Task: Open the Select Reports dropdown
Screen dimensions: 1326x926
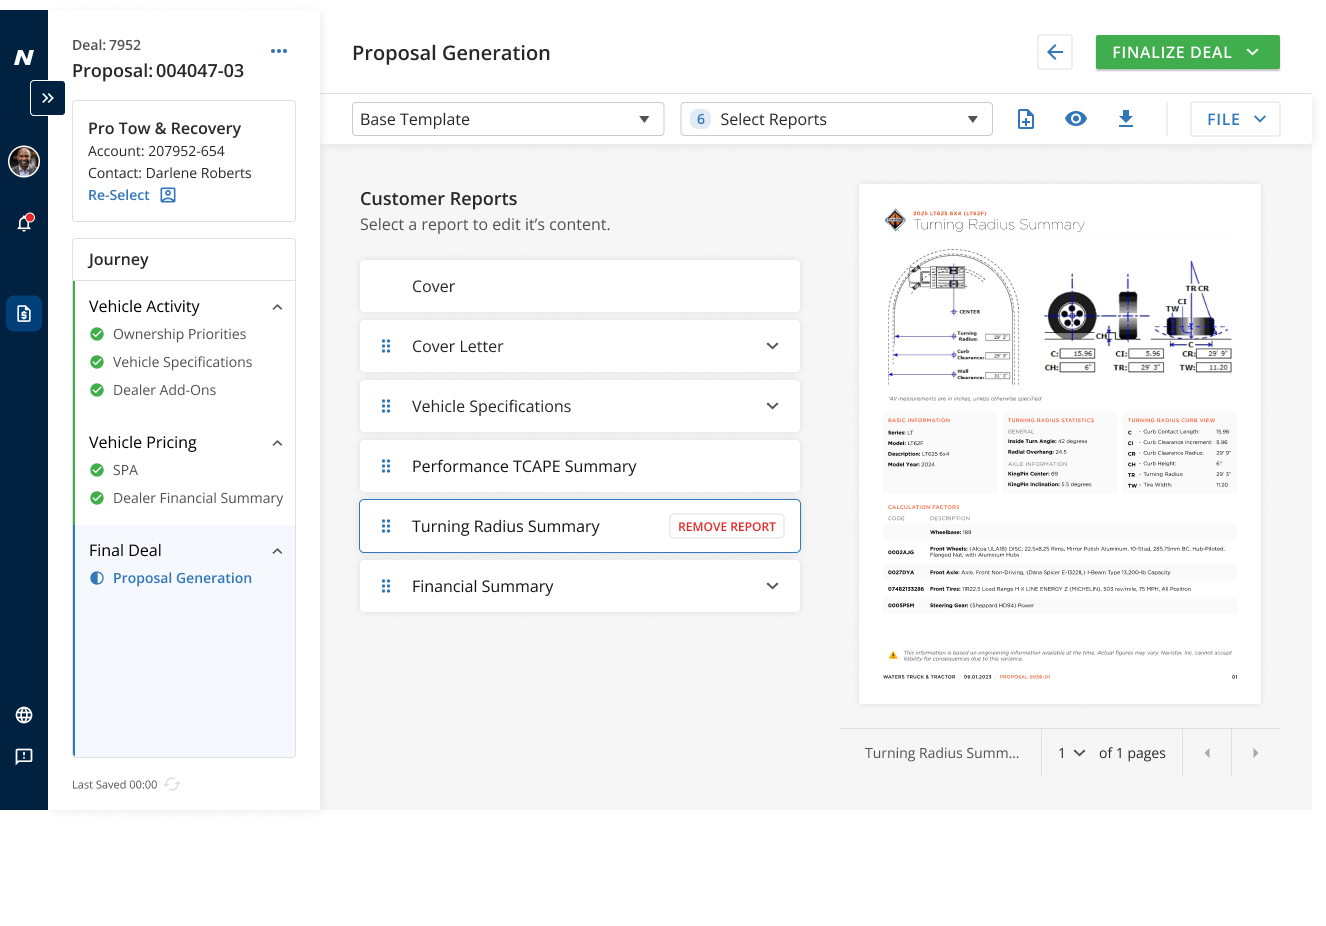Action: [x=836, y=119]
